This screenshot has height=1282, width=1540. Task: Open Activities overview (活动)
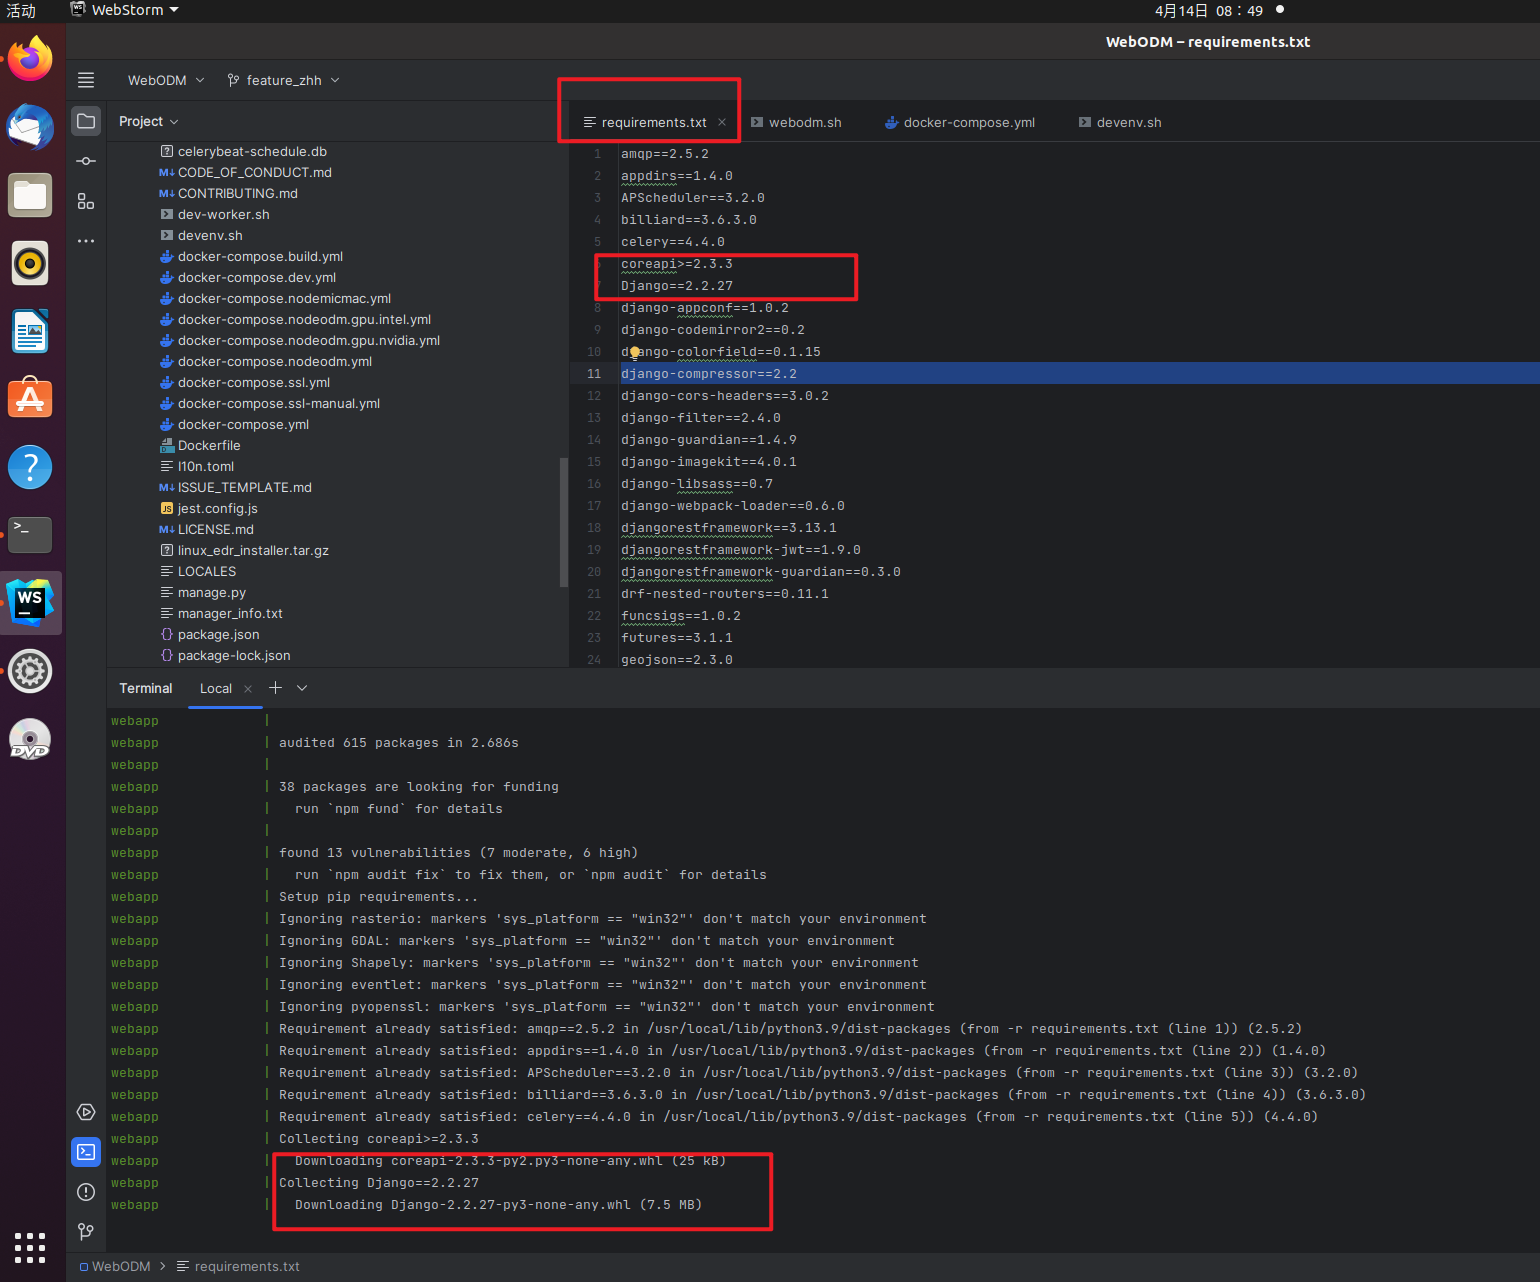click(21, 10)
